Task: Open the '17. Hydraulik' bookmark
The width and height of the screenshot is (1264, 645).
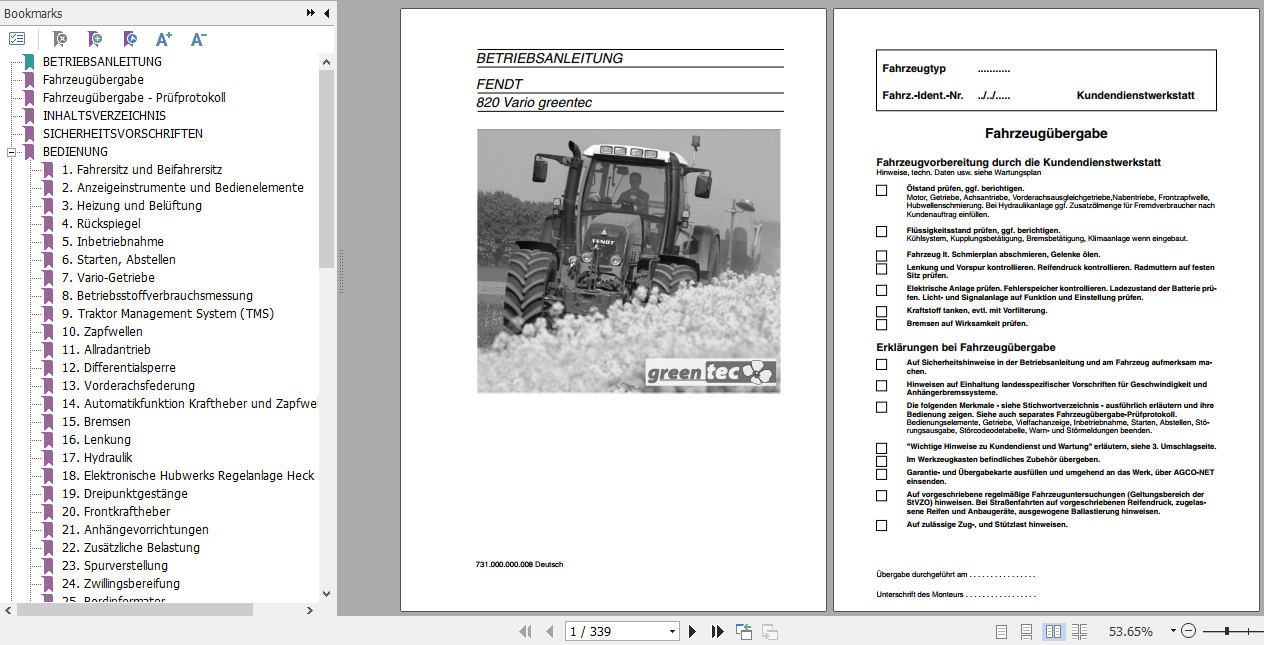Action: 97,457
